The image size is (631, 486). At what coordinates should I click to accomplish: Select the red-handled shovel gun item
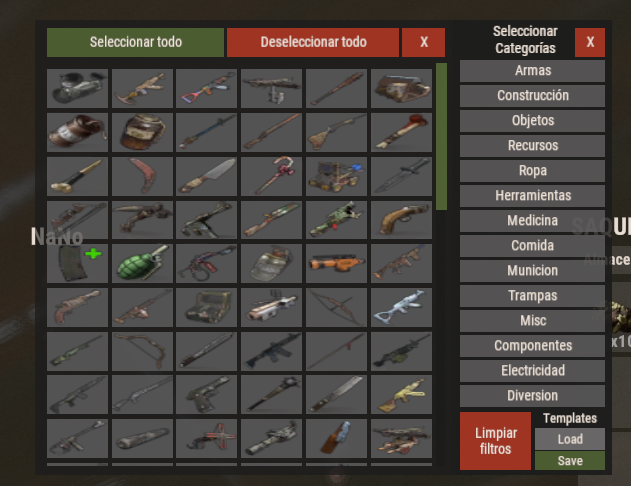[206, 89]
